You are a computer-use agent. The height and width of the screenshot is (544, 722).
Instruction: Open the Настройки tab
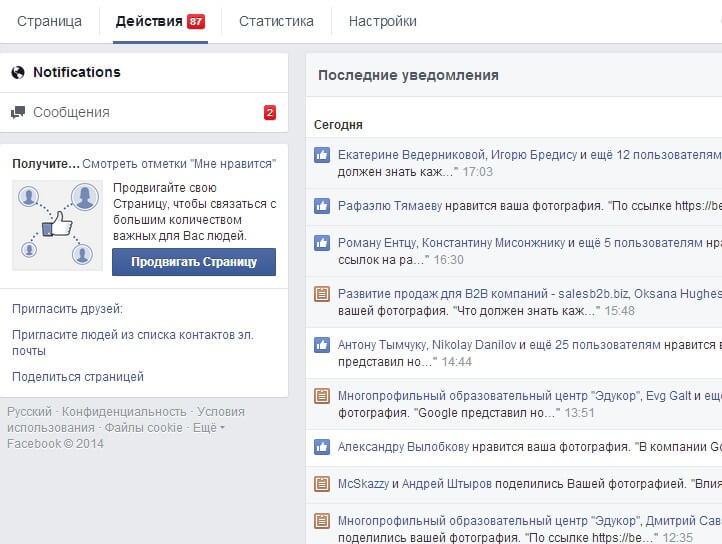pyautogui.click(x=383, y=21)
